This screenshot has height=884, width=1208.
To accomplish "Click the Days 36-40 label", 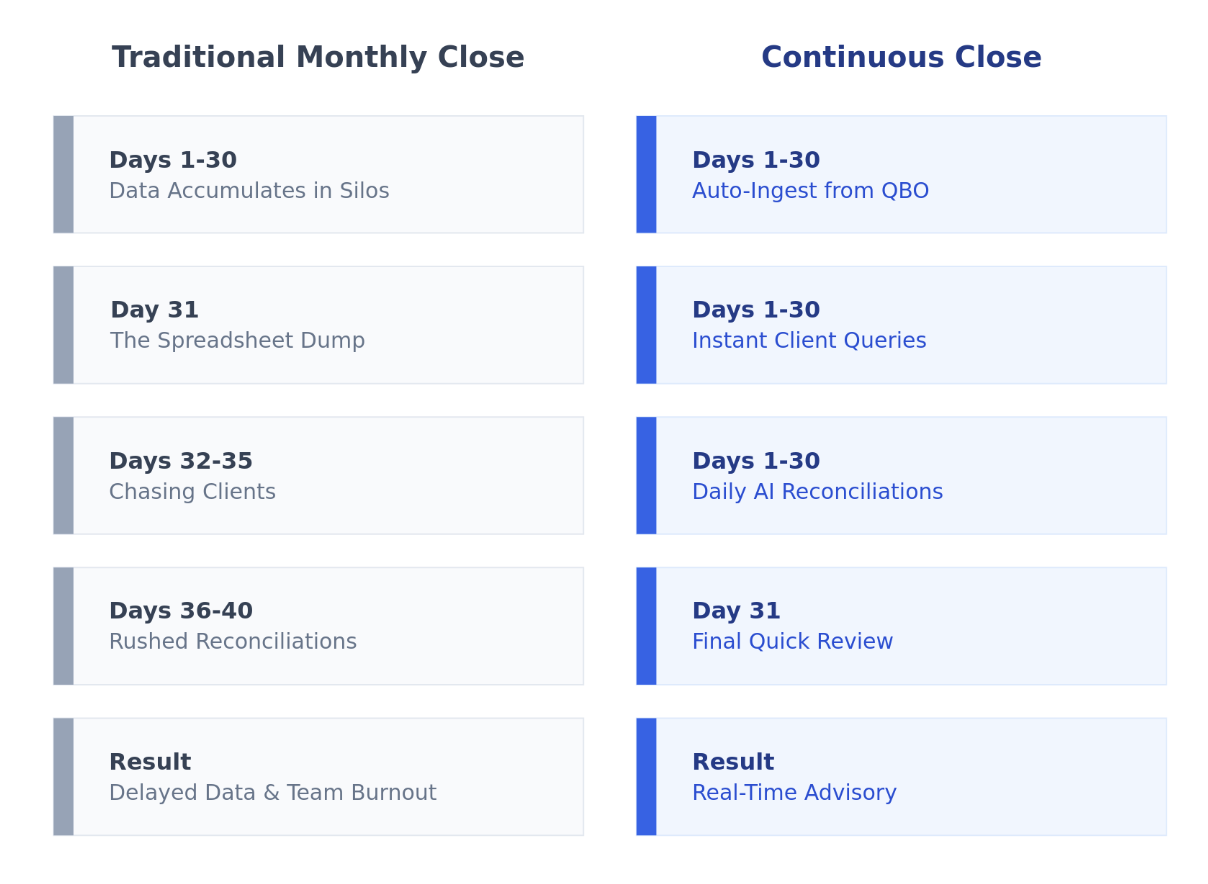I will tap(181, 611).
